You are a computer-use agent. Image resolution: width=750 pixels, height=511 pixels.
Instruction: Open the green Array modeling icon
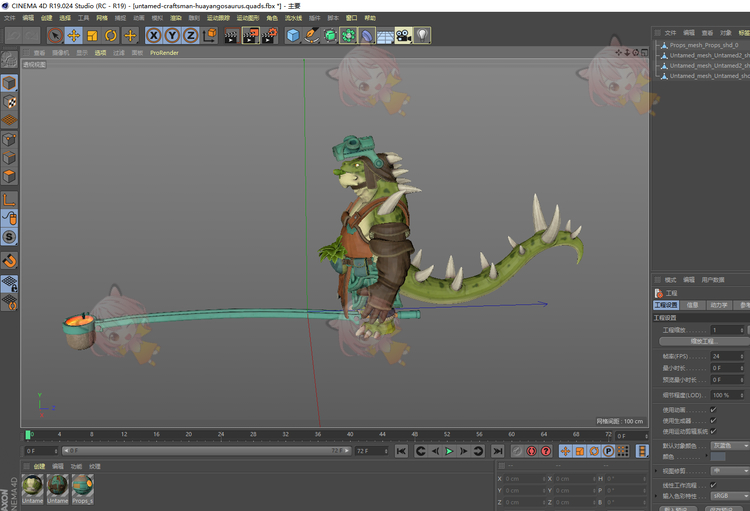click(348, 35)
